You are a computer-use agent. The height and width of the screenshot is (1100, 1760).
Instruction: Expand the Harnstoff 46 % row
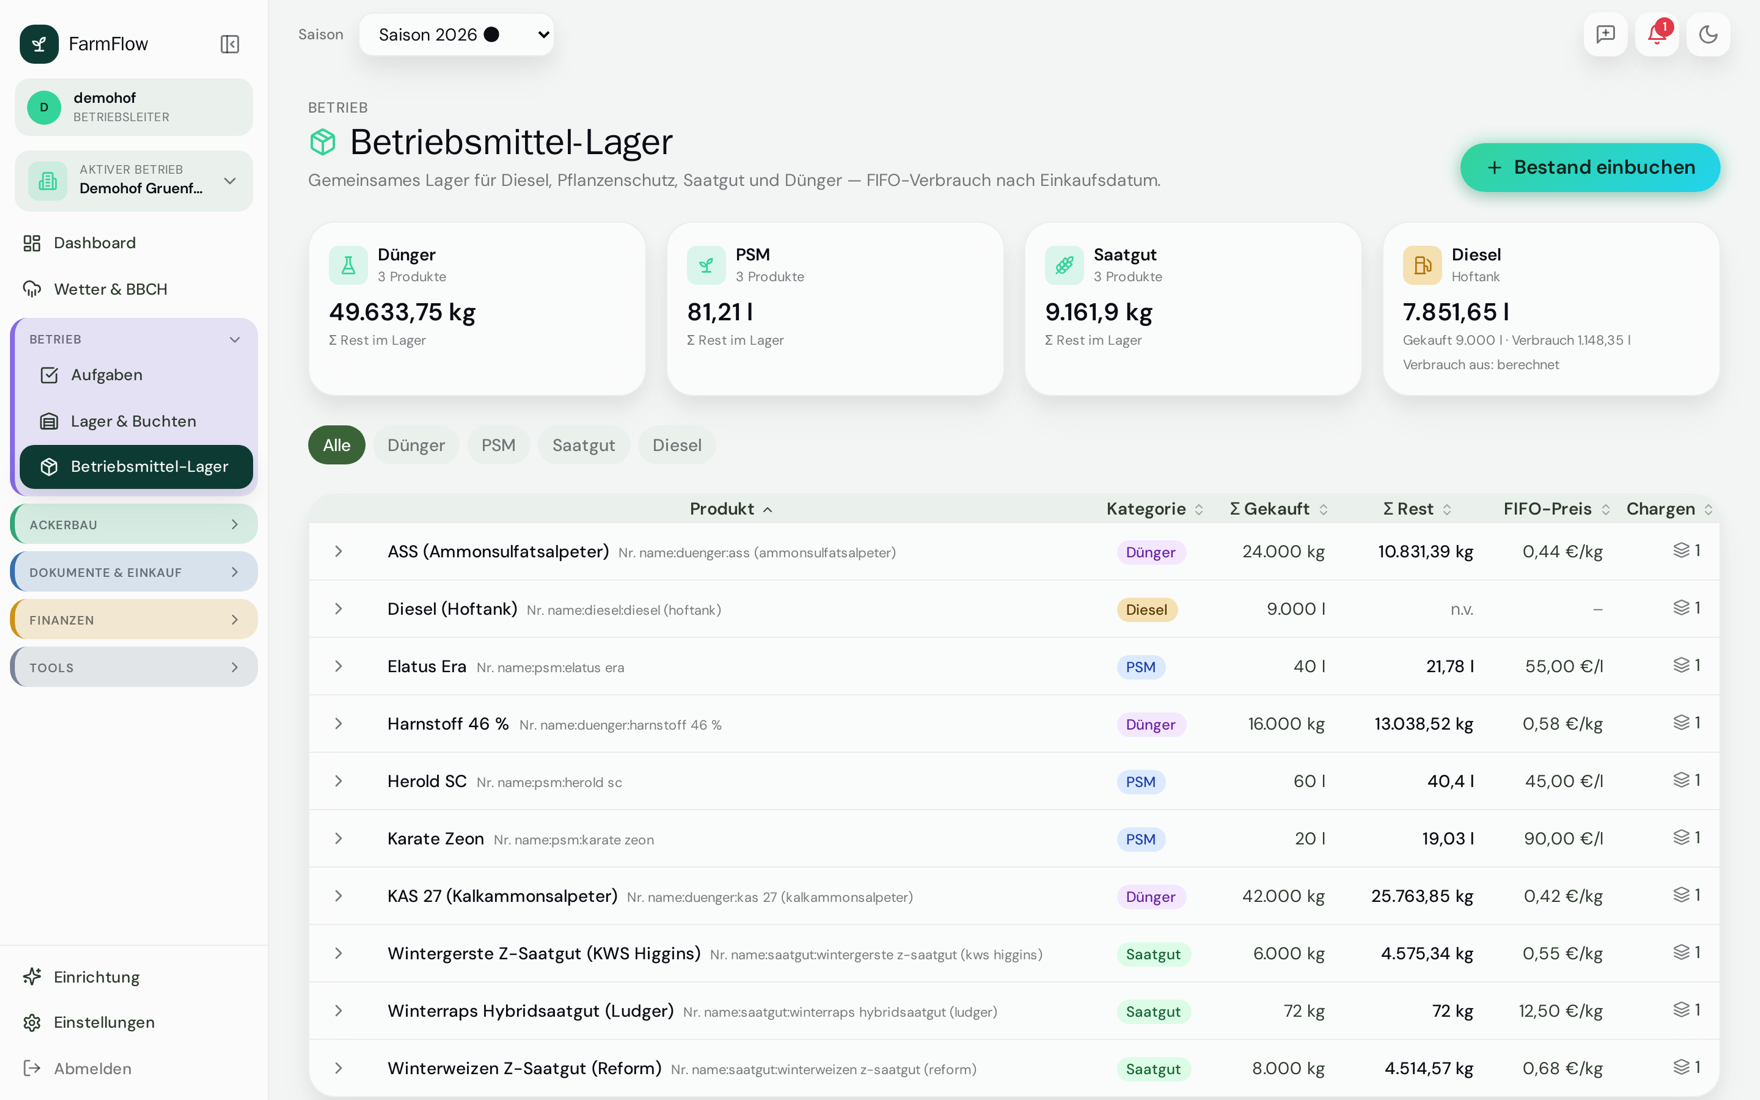pos(339,724)
